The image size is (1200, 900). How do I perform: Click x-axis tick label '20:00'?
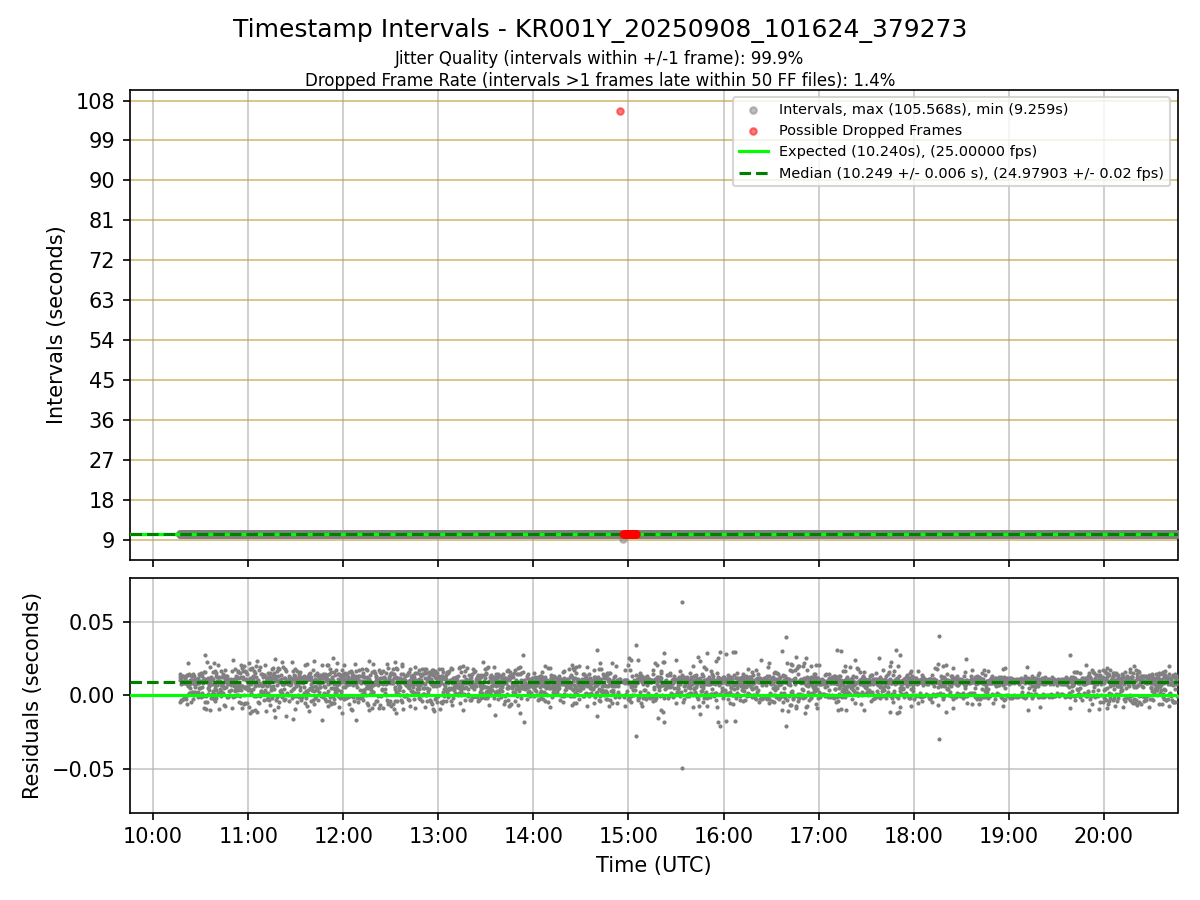coord(1104,835)
